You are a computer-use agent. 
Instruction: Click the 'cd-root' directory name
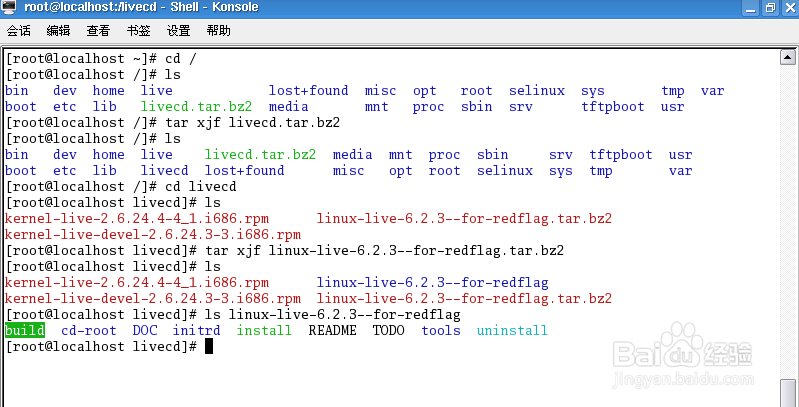click(89, 331)
